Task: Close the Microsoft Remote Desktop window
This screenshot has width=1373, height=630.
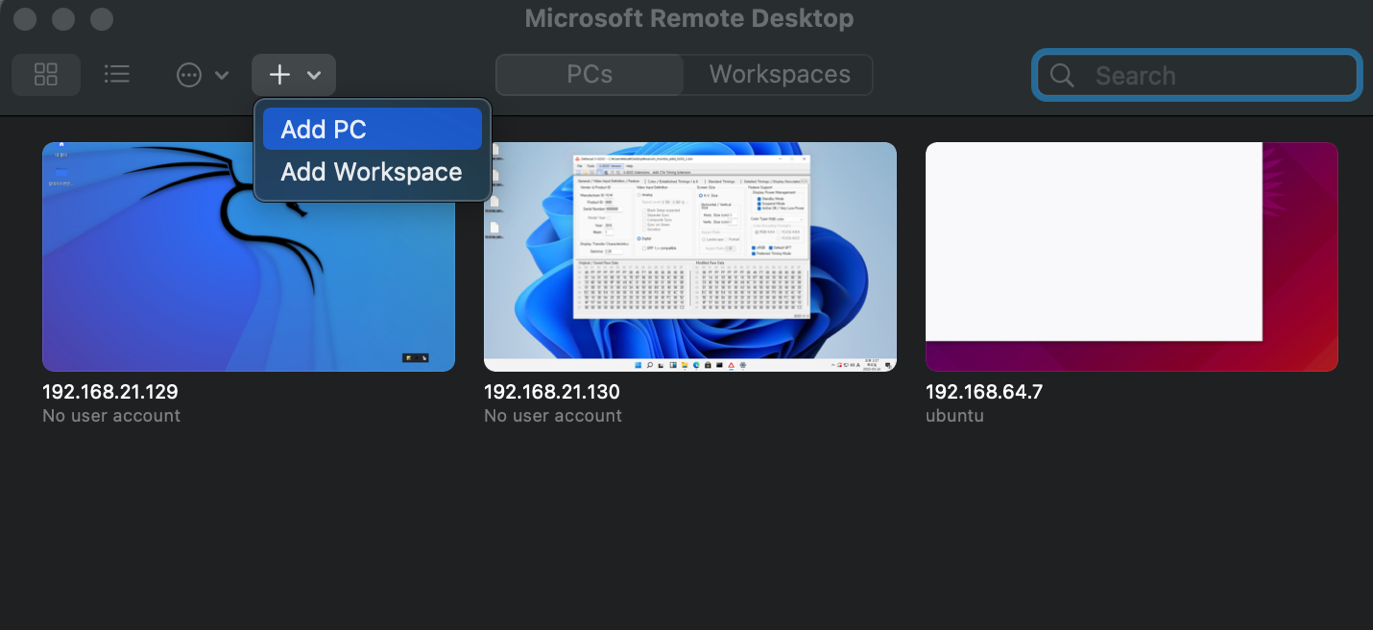Action: click(x=25, y=19)
